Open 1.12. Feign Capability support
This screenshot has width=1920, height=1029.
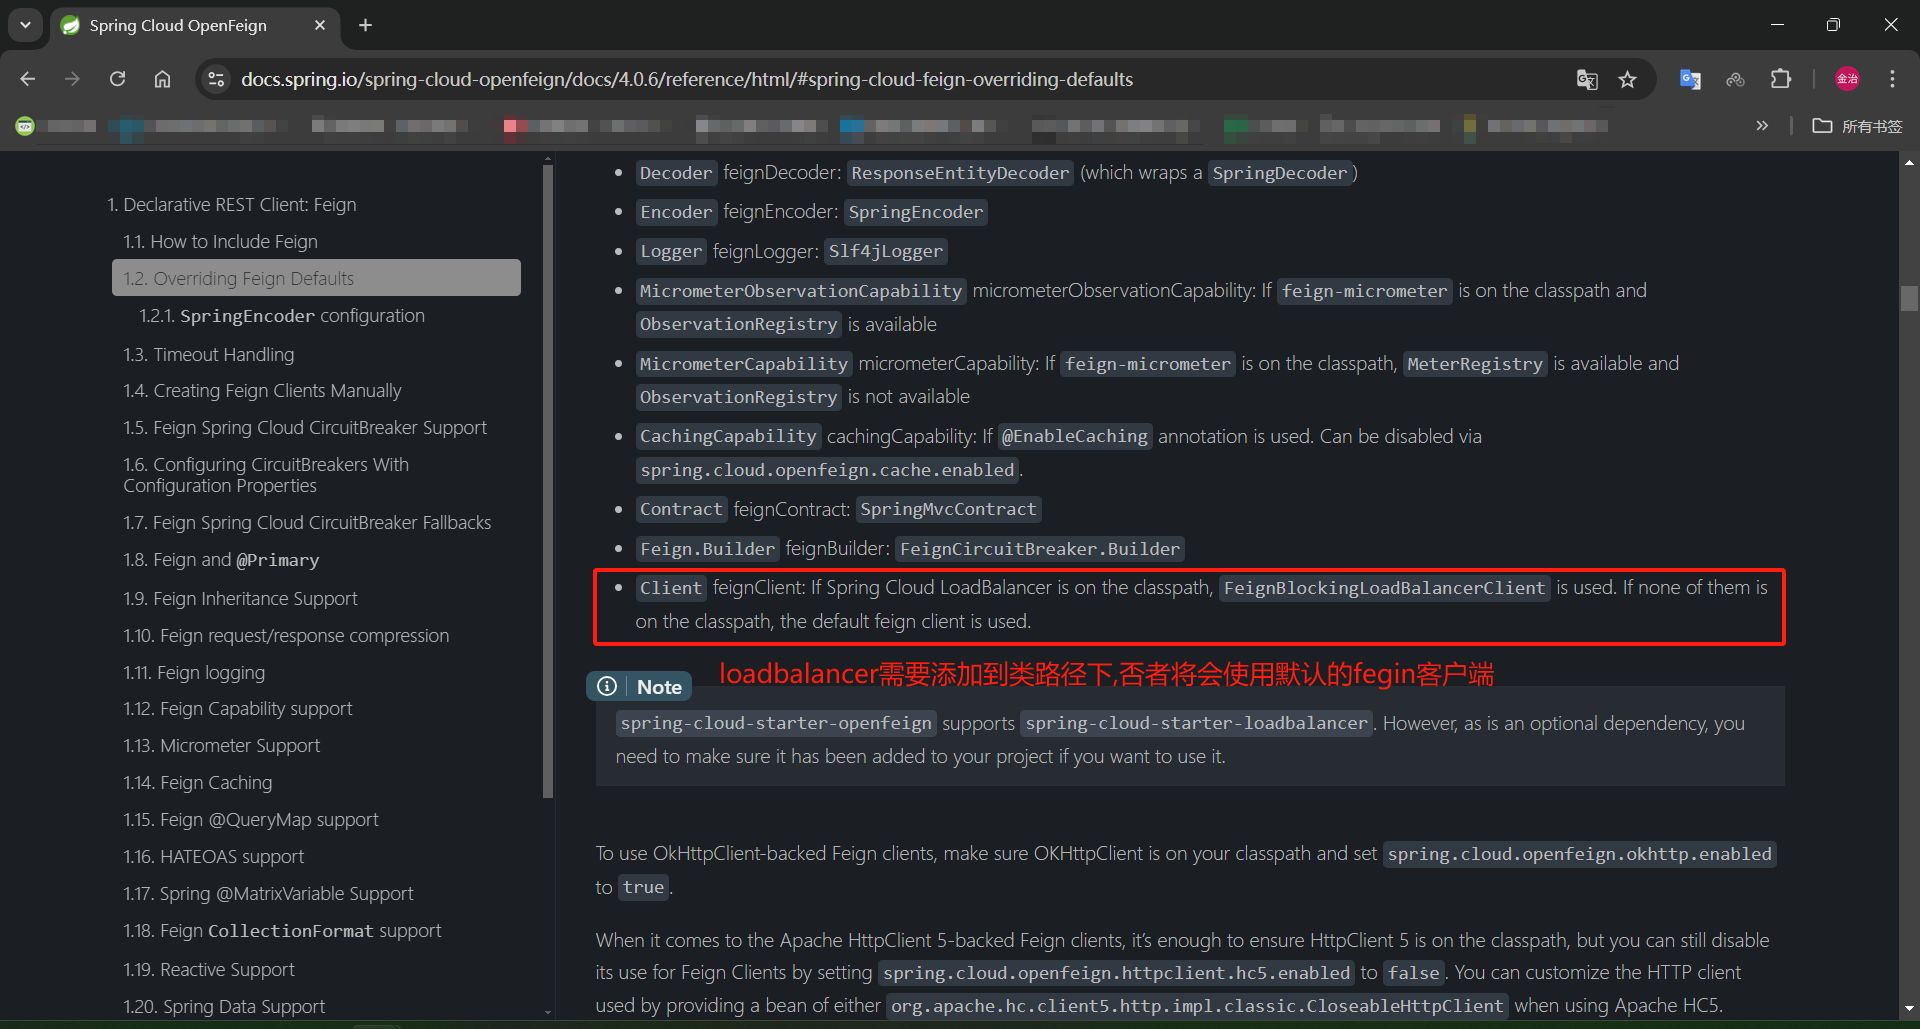pos(238,708)
